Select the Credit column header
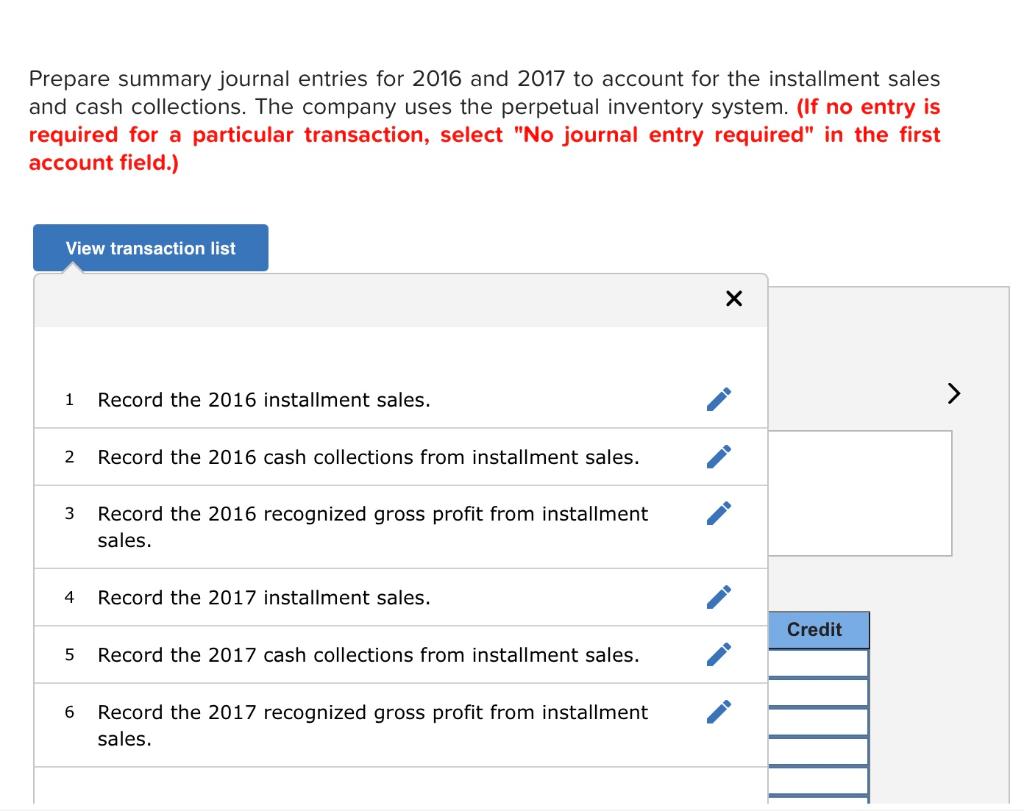Image resolution: width=1024 pixels, height=811 pixels. pos(816,630)
